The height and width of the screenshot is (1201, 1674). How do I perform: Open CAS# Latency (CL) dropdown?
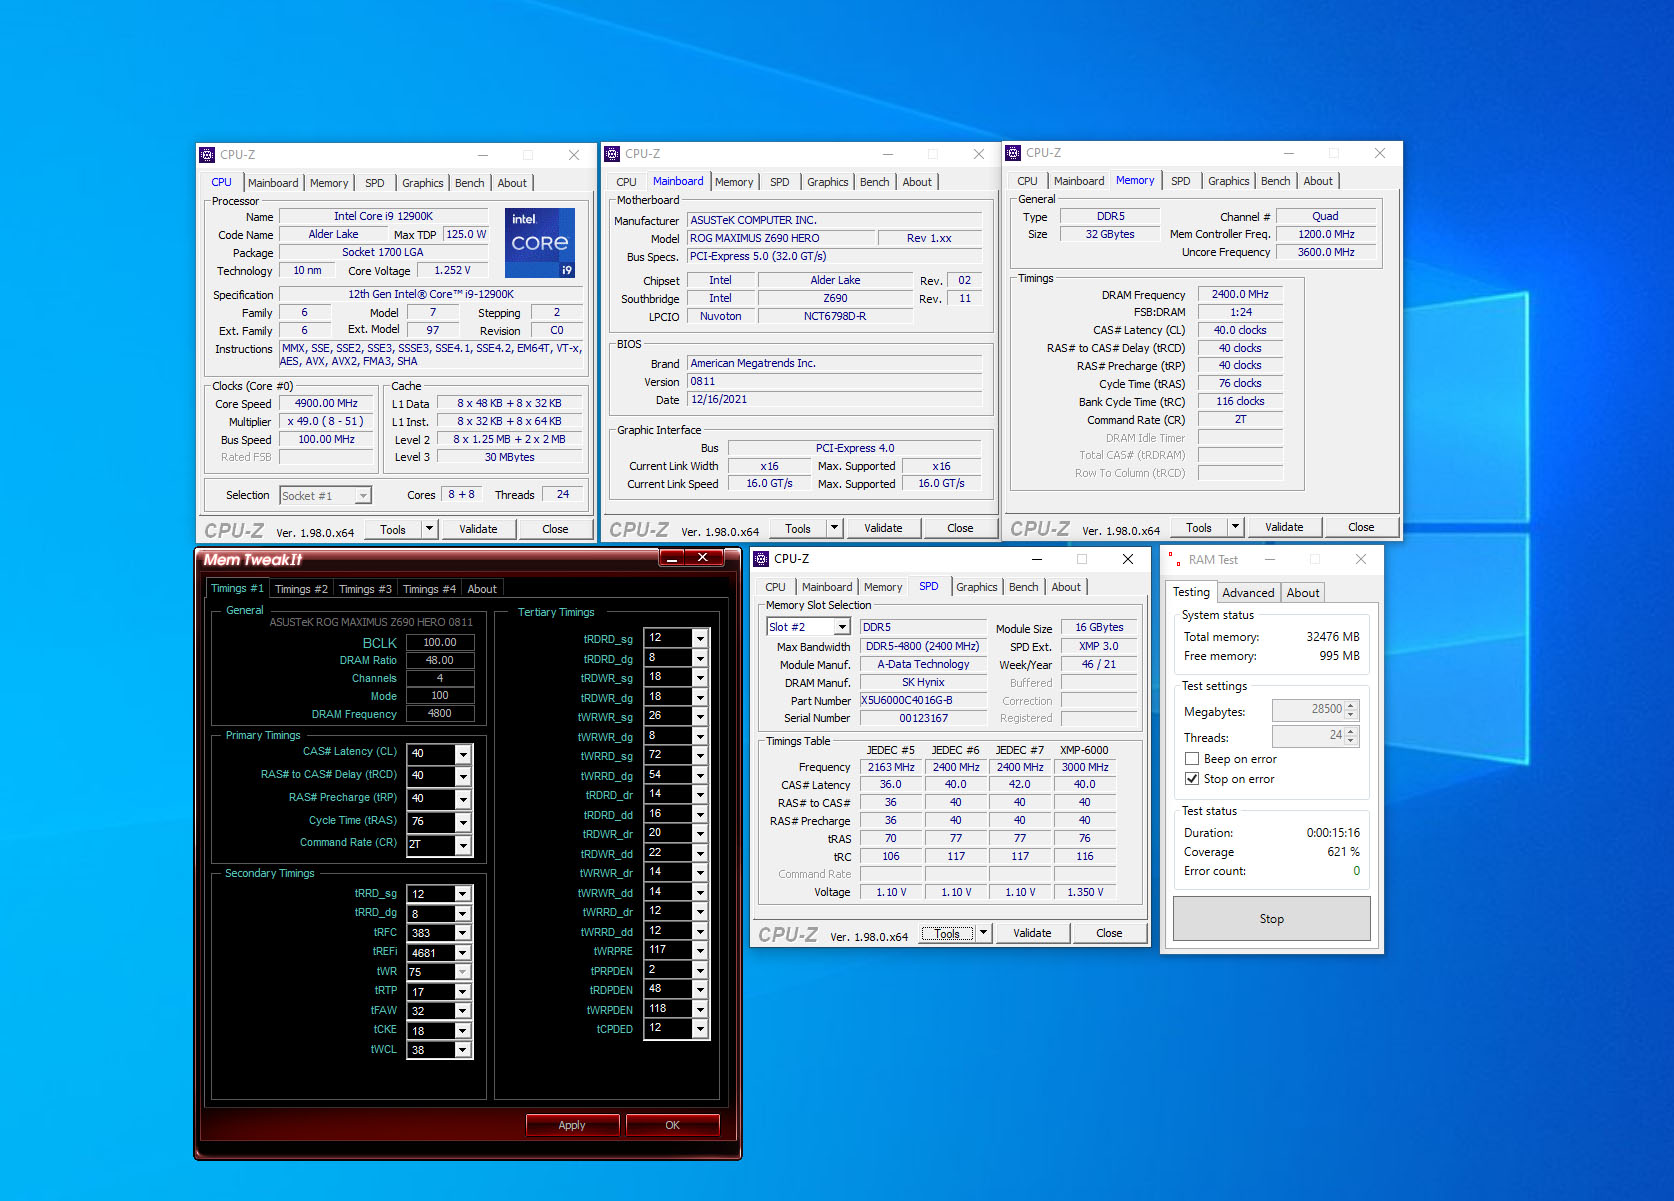(463, 754)
